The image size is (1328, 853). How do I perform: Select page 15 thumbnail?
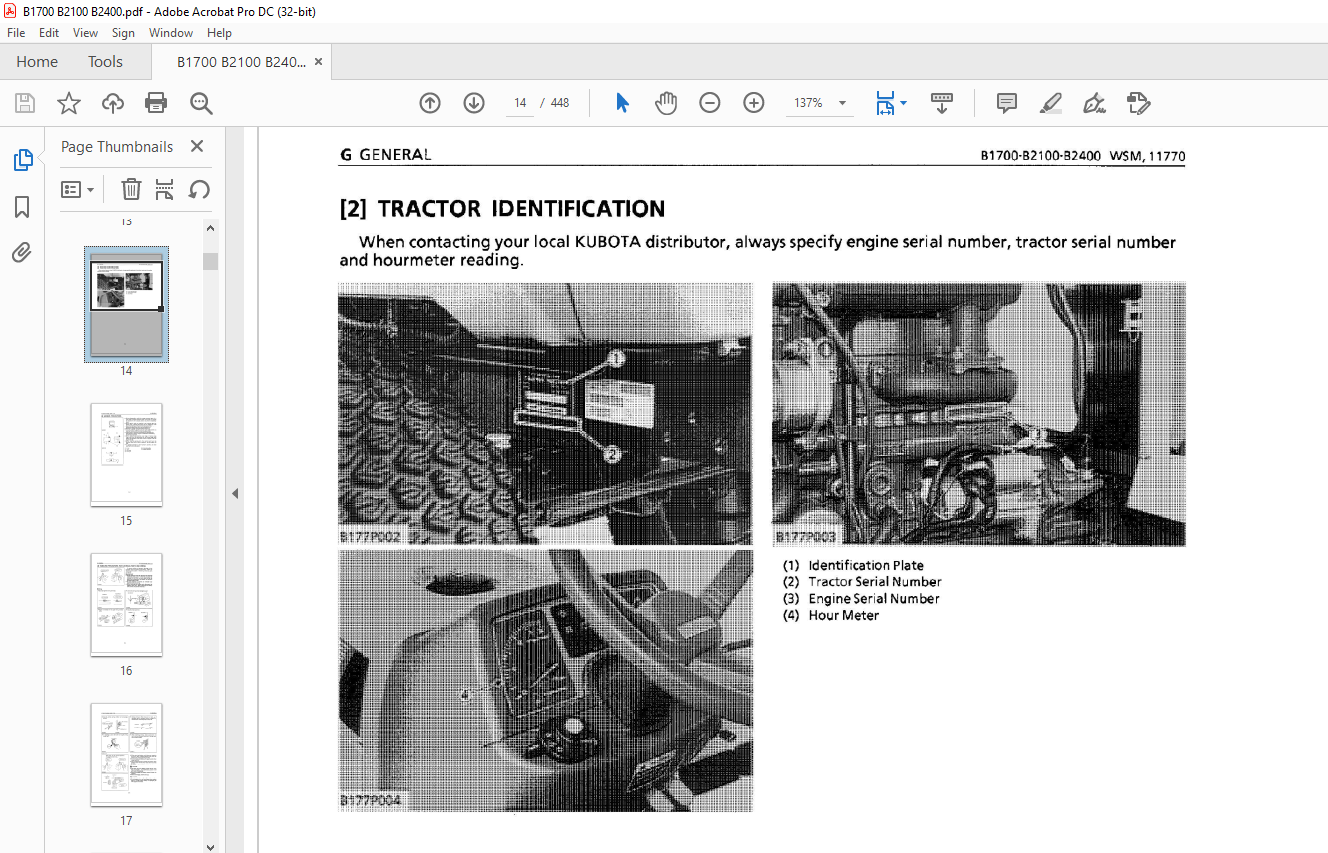coord(126,454)
